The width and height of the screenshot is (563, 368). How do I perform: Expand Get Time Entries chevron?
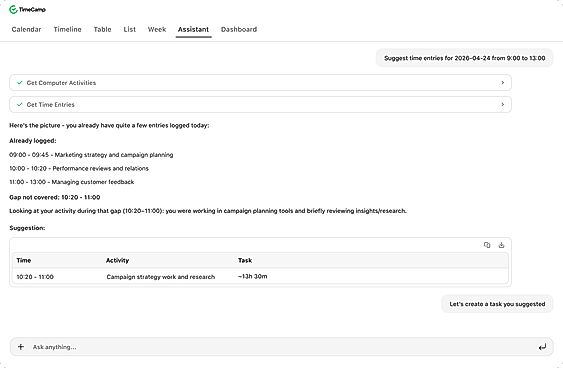pyautogui.click(x=503, y=104)
